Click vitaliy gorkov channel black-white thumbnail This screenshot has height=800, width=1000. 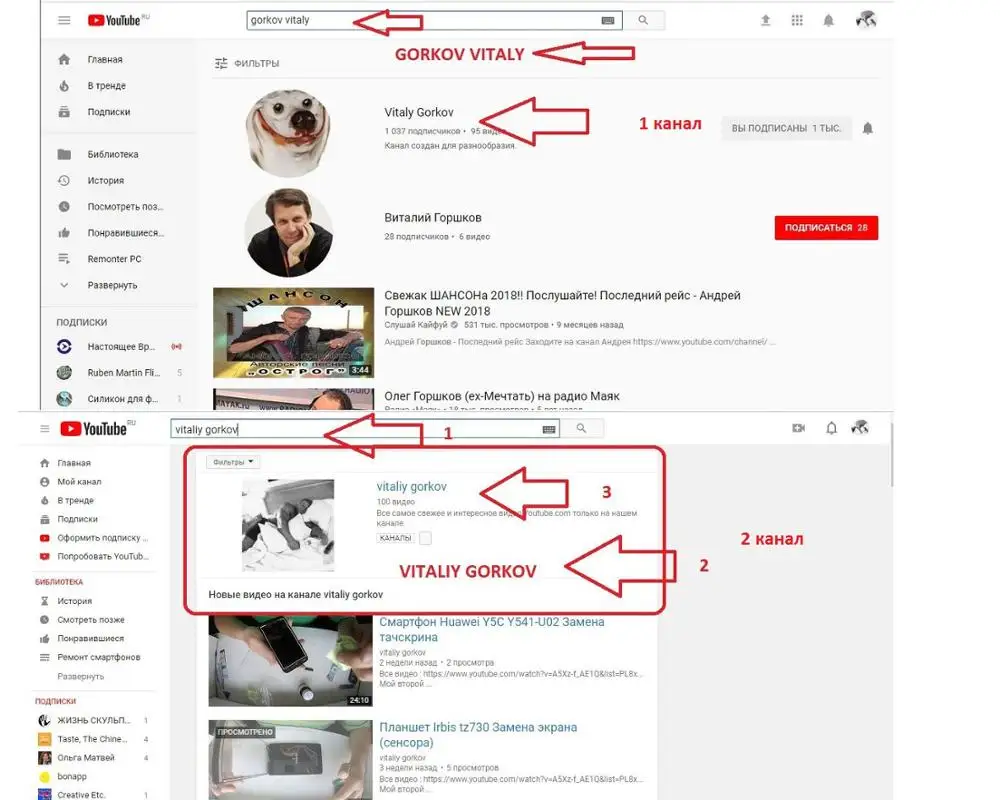click(x=288, y=525)
